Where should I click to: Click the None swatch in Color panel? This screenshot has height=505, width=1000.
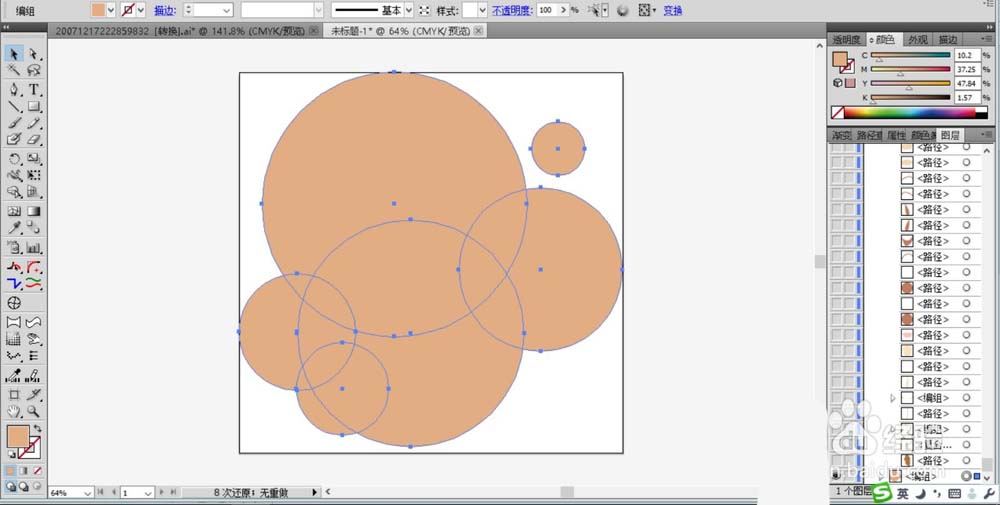838,112
